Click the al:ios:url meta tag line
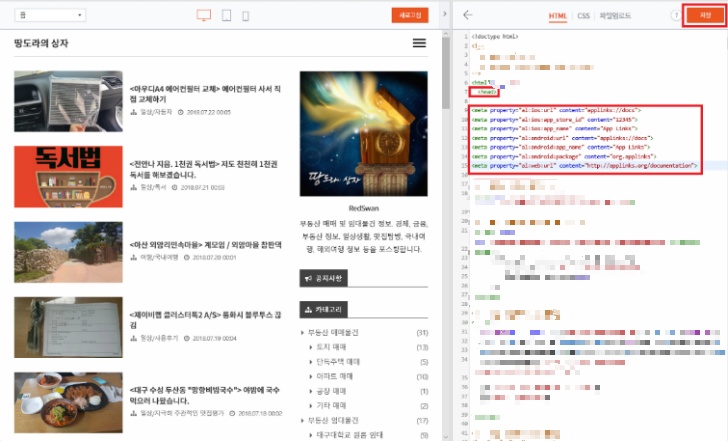 (x=556, y=110)
